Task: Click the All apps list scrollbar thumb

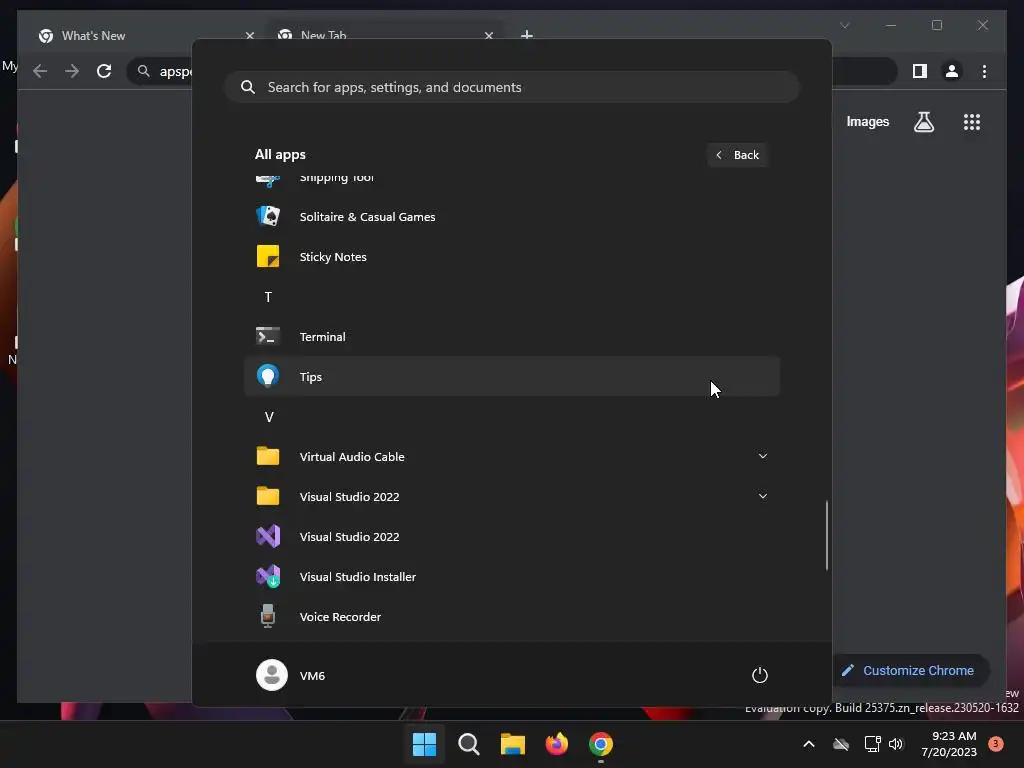Action: [x=827, y=536]
